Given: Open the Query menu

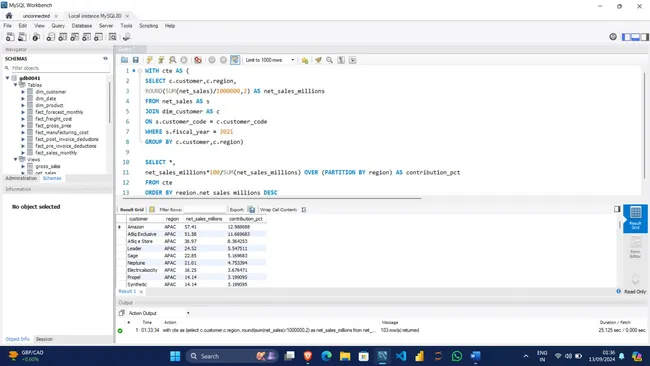Looking at the screenshot, I should point(58,26).
